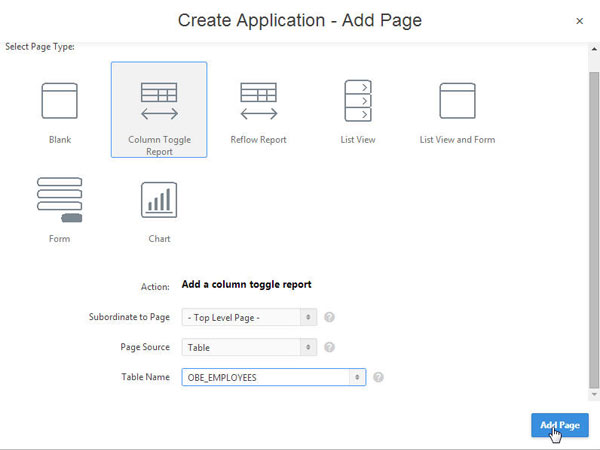Viewport: 600px width, 450px height.
Task: Select the Form page type icon
Action: coord(60,200)
